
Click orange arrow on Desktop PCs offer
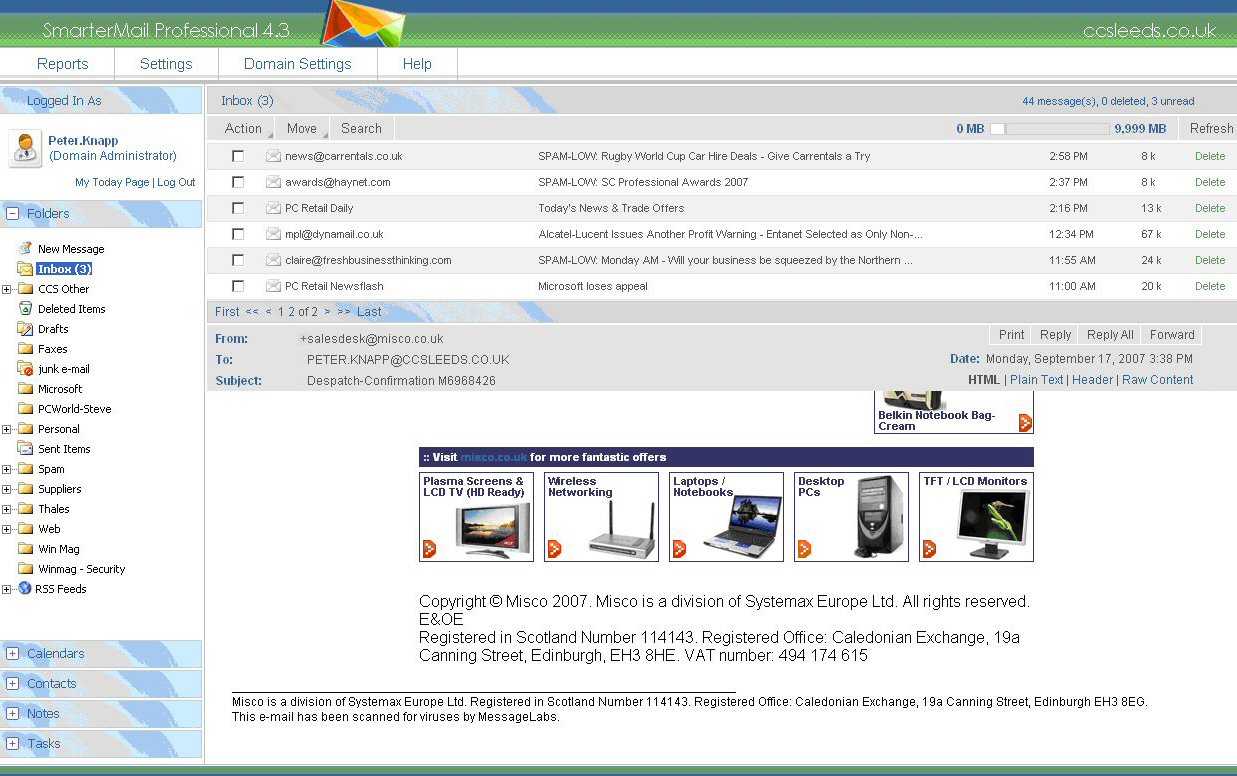805,548
